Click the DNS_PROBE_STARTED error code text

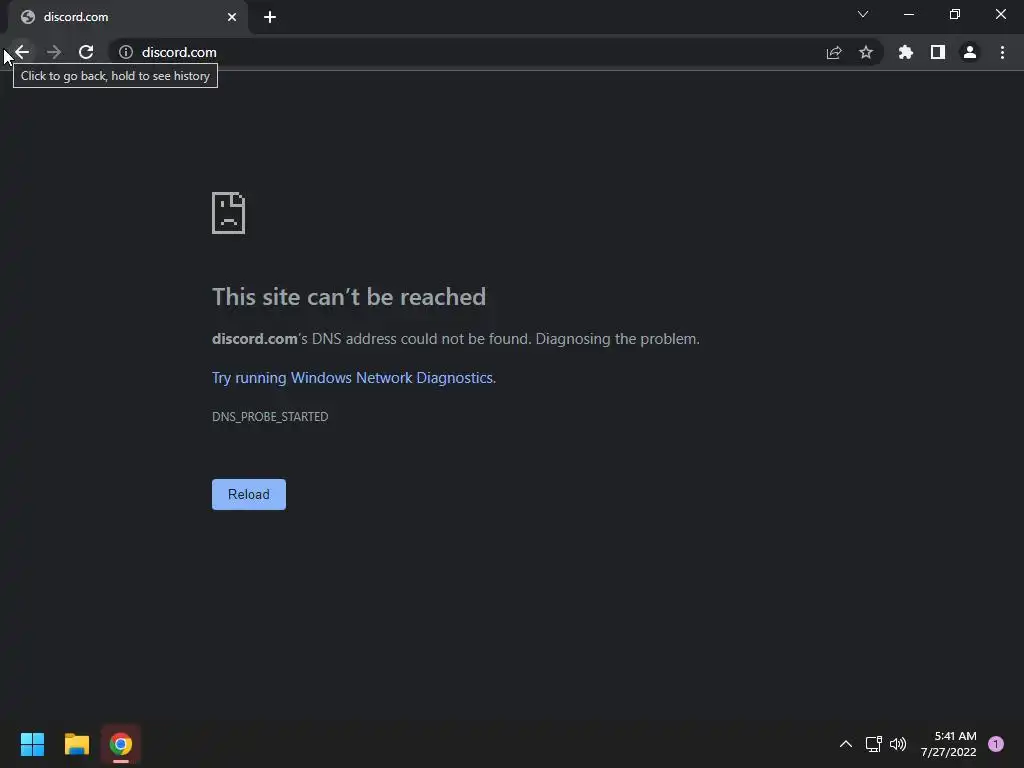pyautogui.click(x=270, y=417)
